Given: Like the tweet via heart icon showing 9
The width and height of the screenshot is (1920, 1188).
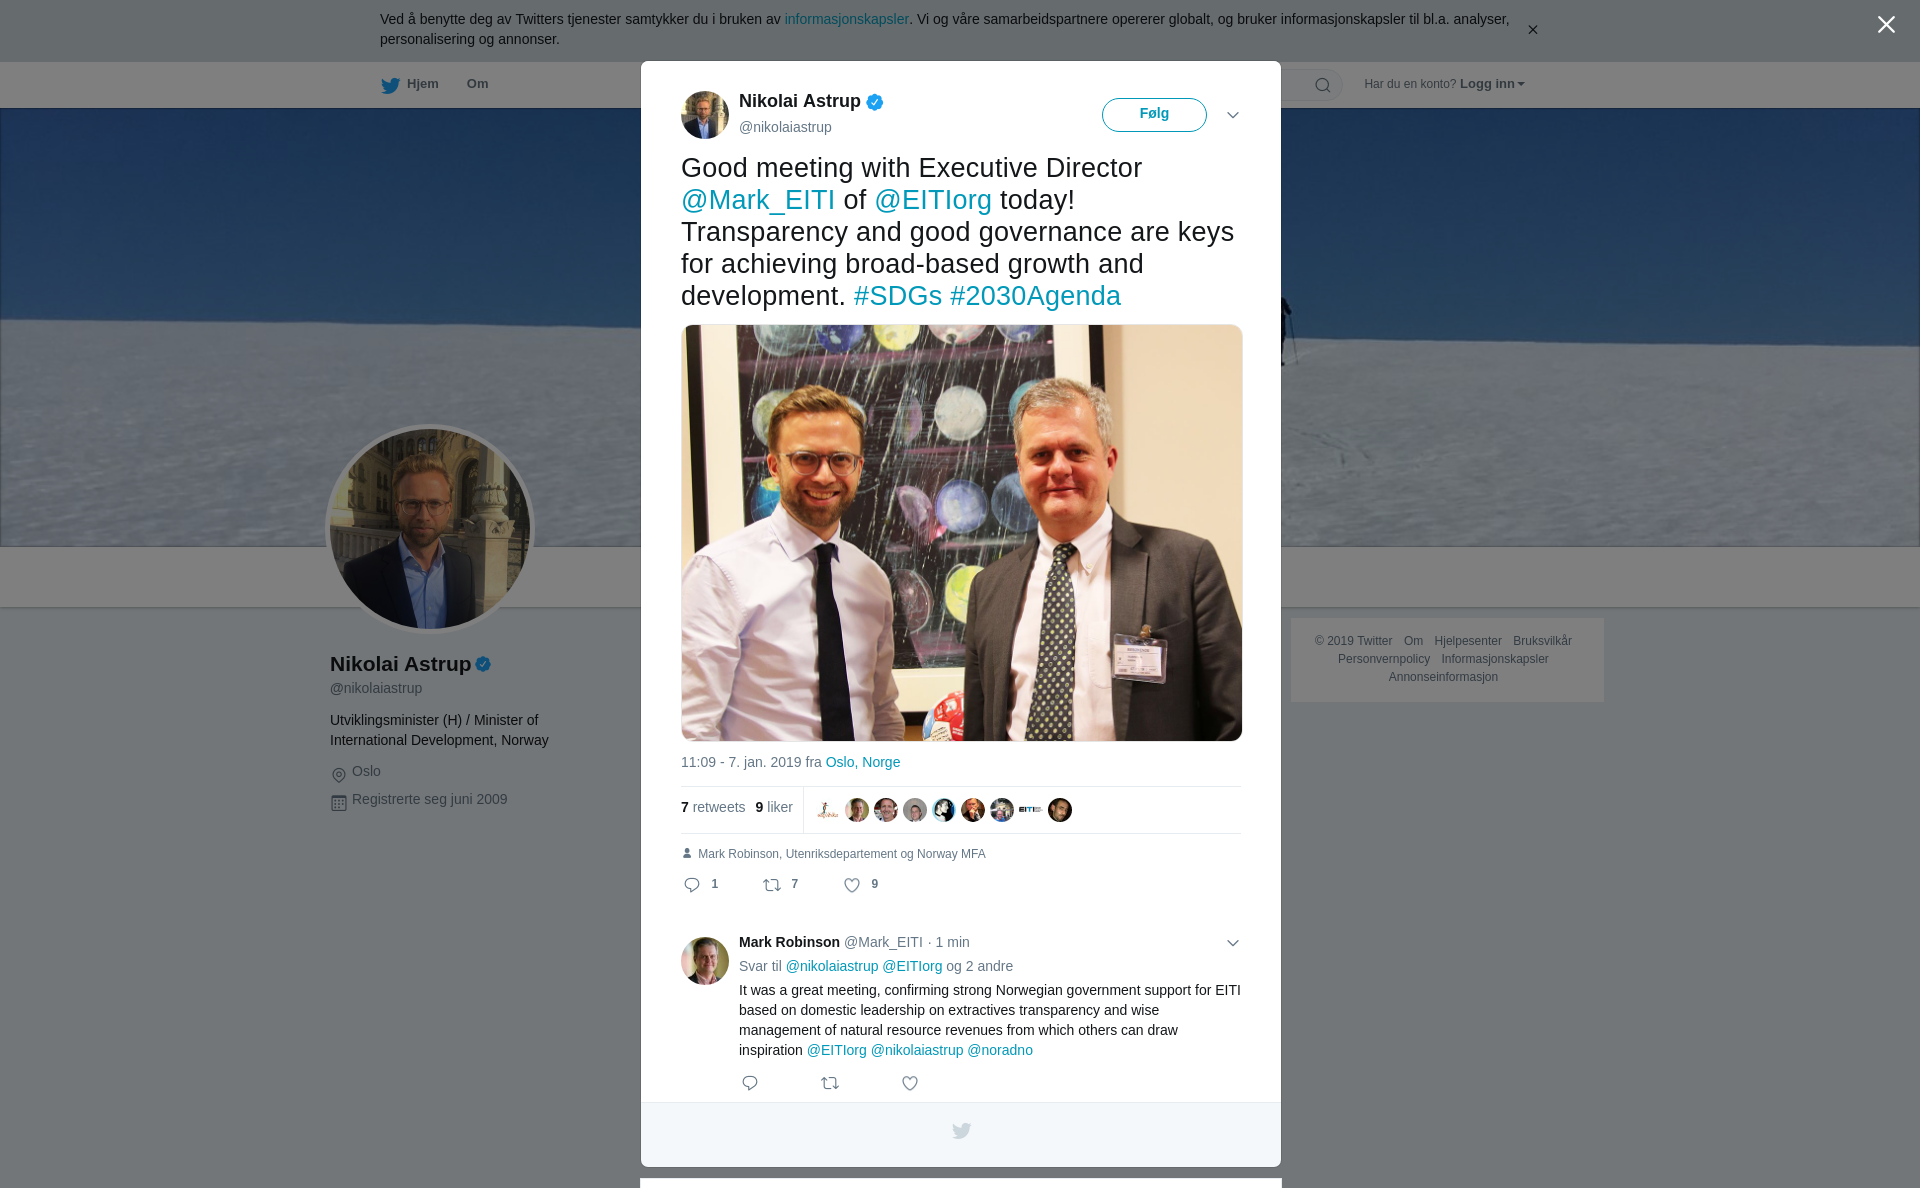Looking at the screenshot, I should tap(852, 885).
